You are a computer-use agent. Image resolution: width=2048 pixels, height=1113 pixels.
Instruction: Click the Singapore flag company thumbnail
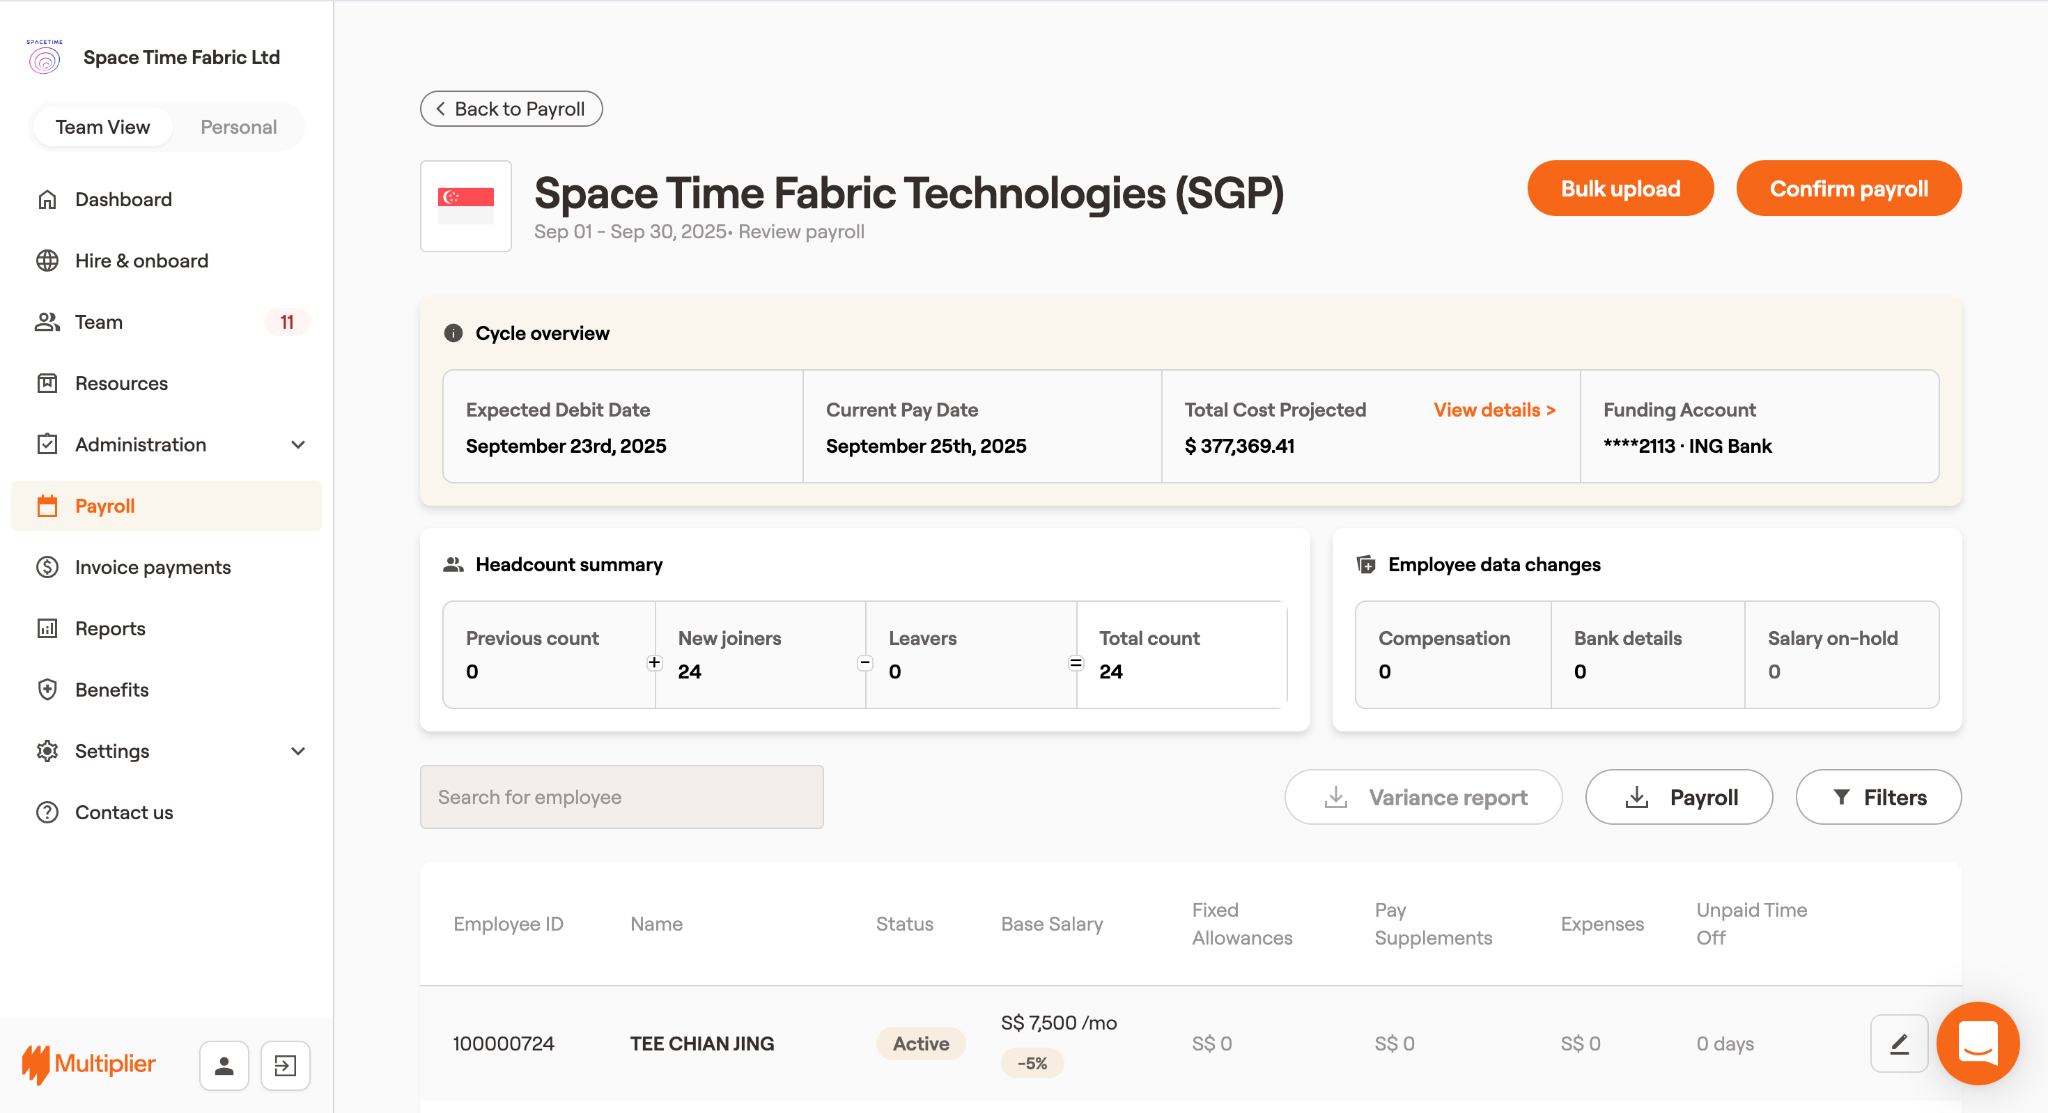[466, 206]
